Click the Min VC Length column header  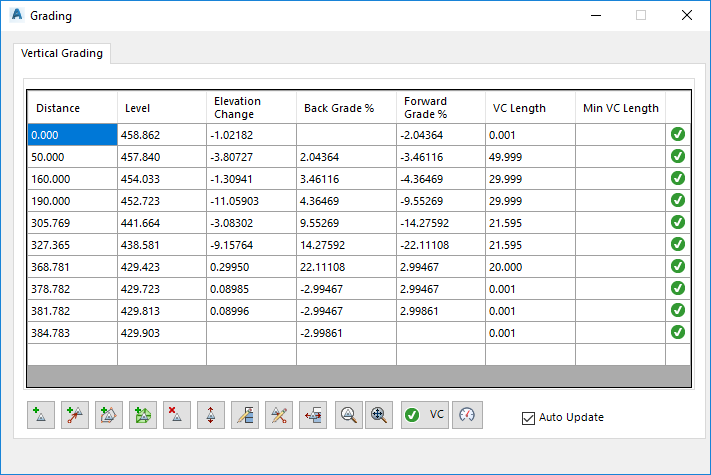tap(620, 108)
